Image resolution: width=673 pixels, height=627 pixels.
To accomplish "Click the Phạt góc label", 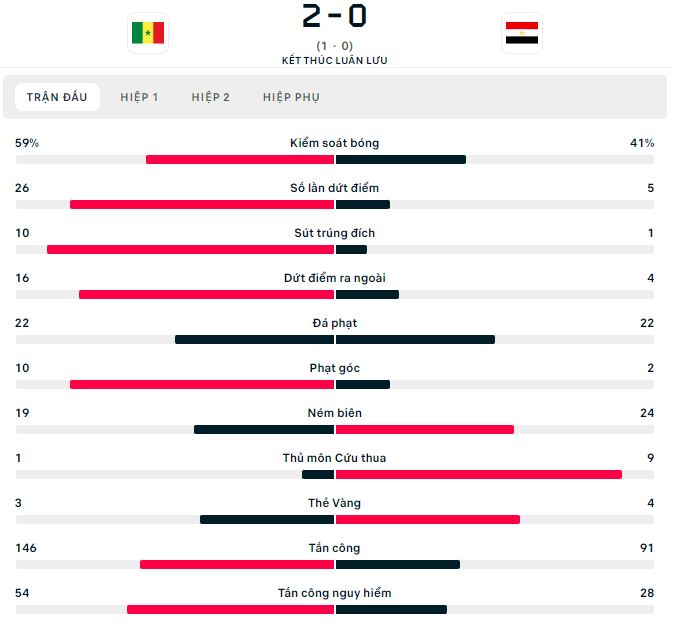I will point(334,368).
